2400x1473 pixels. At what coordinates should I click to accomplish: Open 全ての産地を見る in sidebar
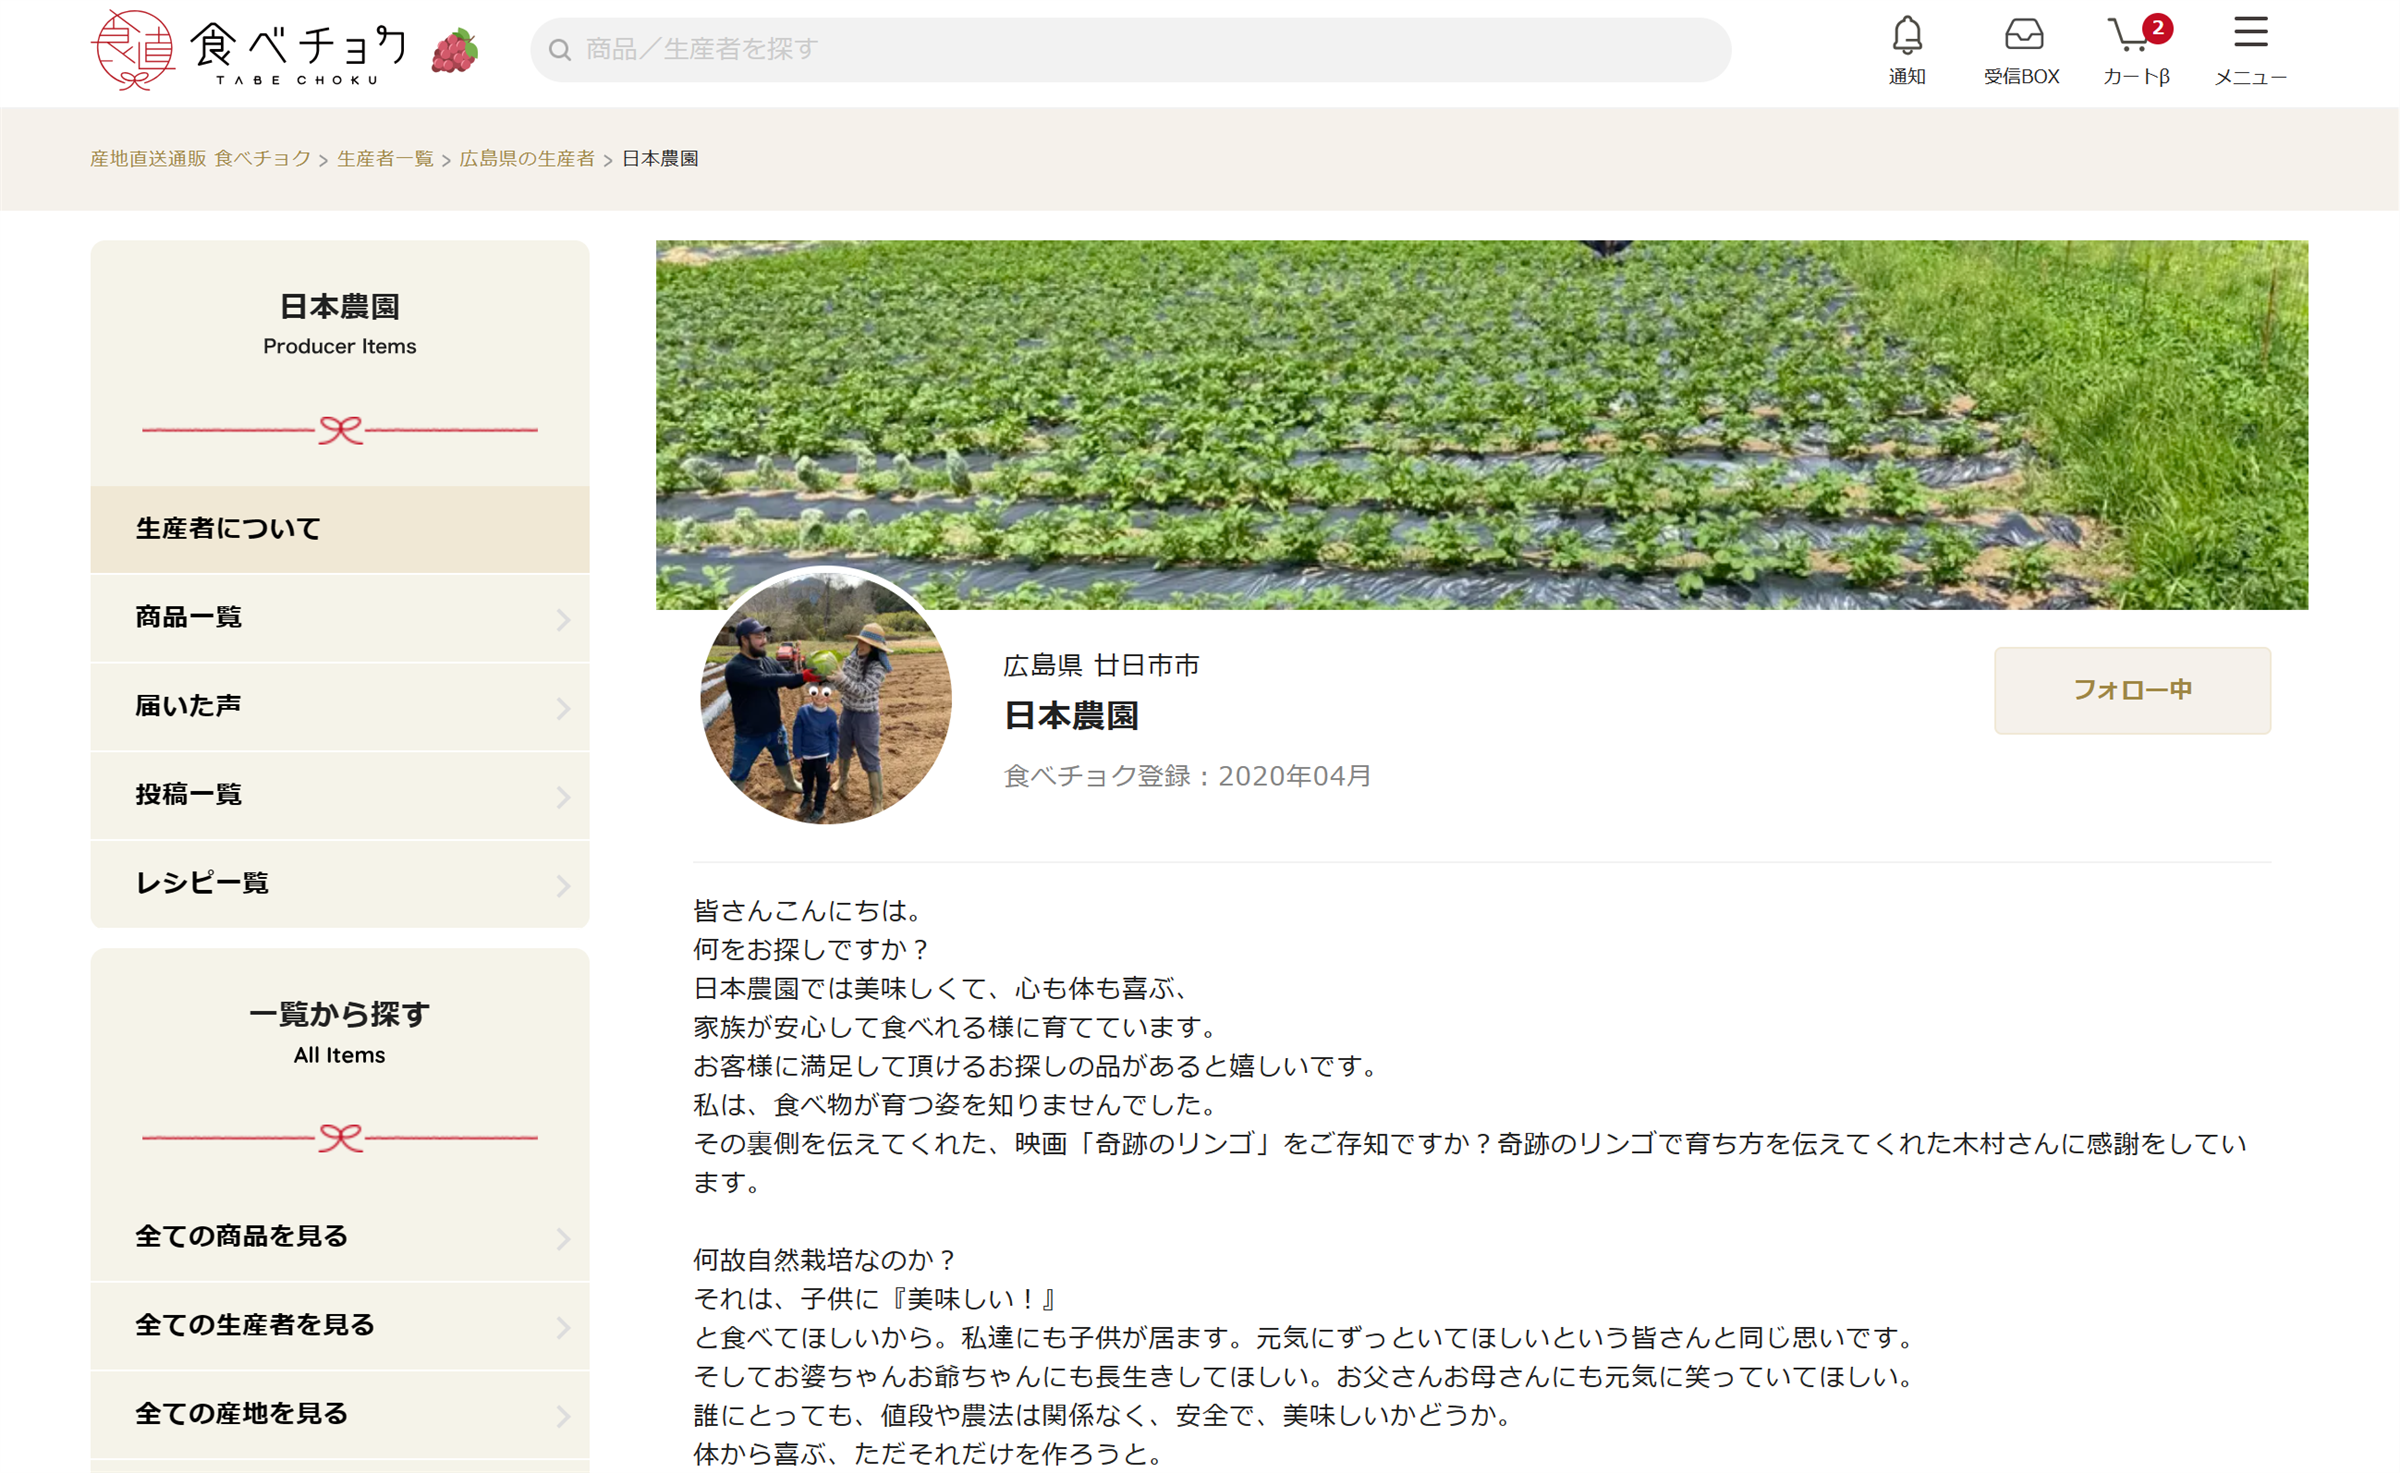pyautogui.click(x=340, y=1414)
